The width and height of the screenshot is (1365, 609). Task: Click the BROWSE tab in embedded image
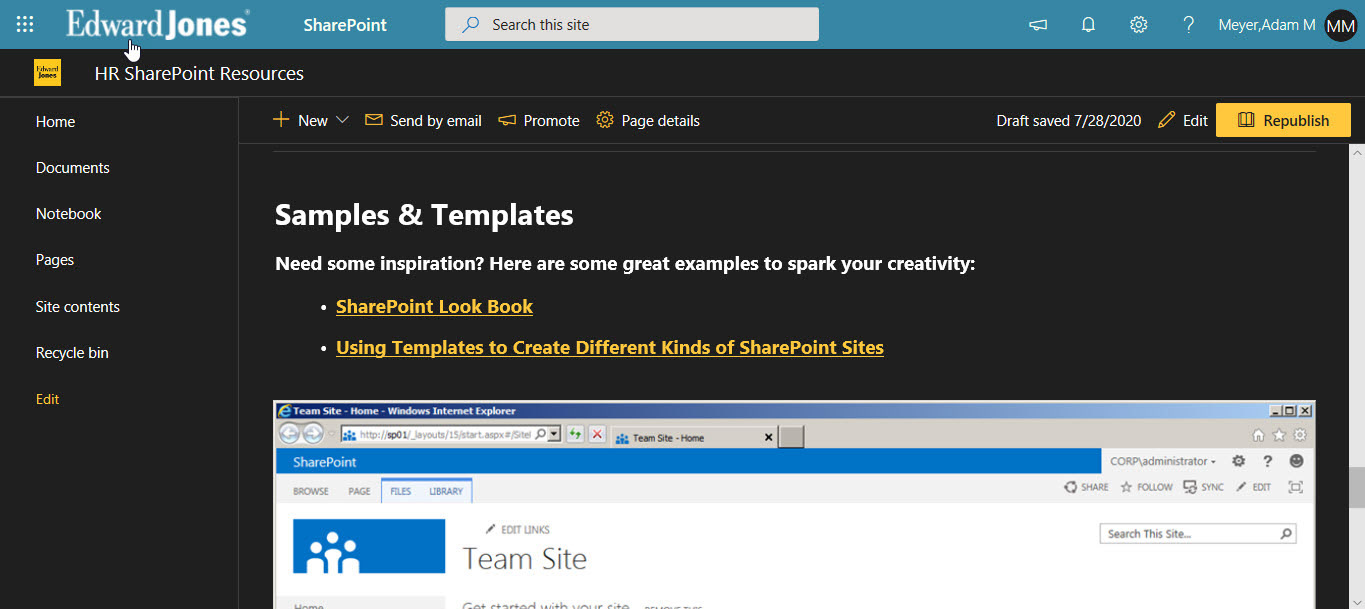pyautogui.click(x=311, y=491)
